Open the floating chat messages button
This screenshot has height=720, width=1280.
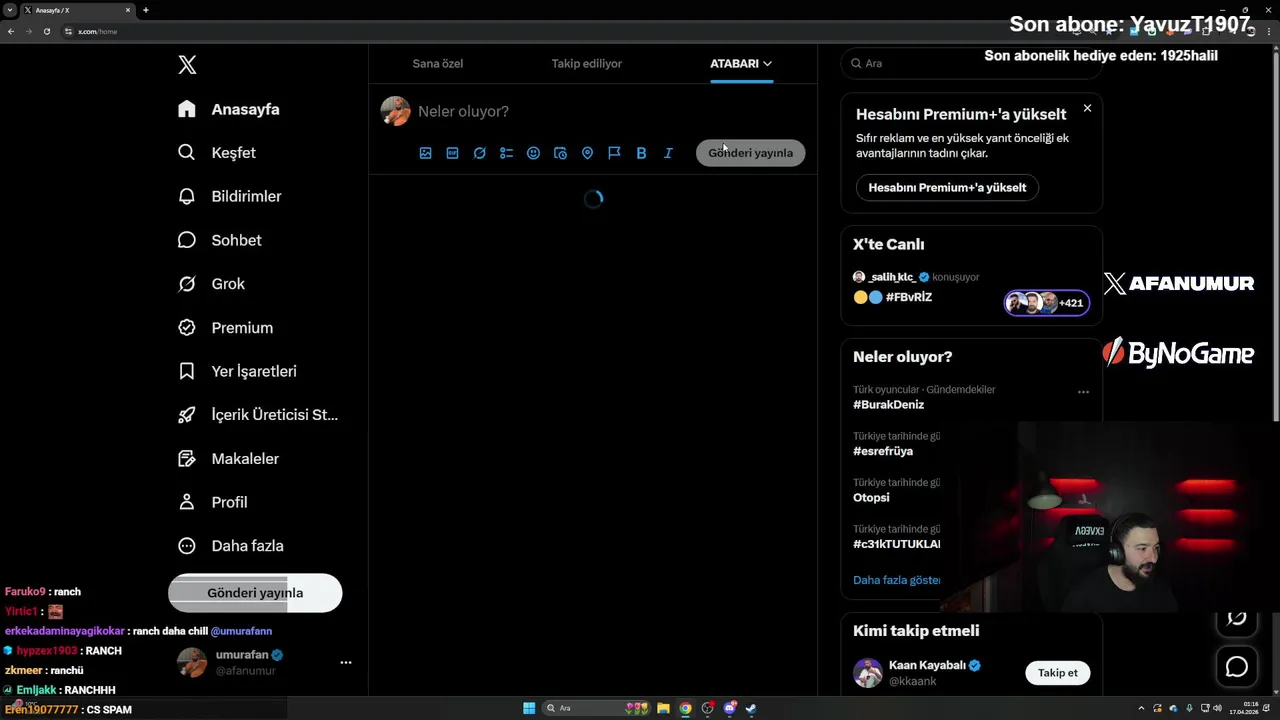click(1237, 667)
